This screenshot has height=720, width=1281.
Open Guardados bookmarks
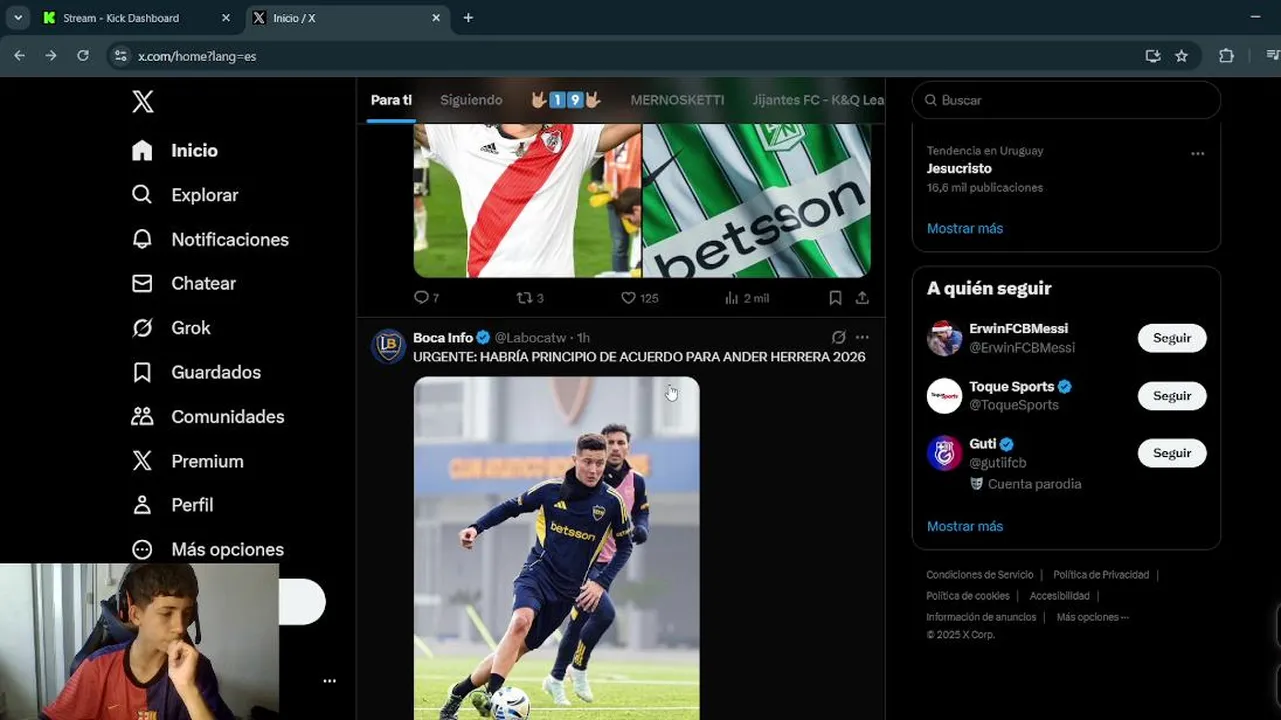pyautogui.click(x=196, y=372)
